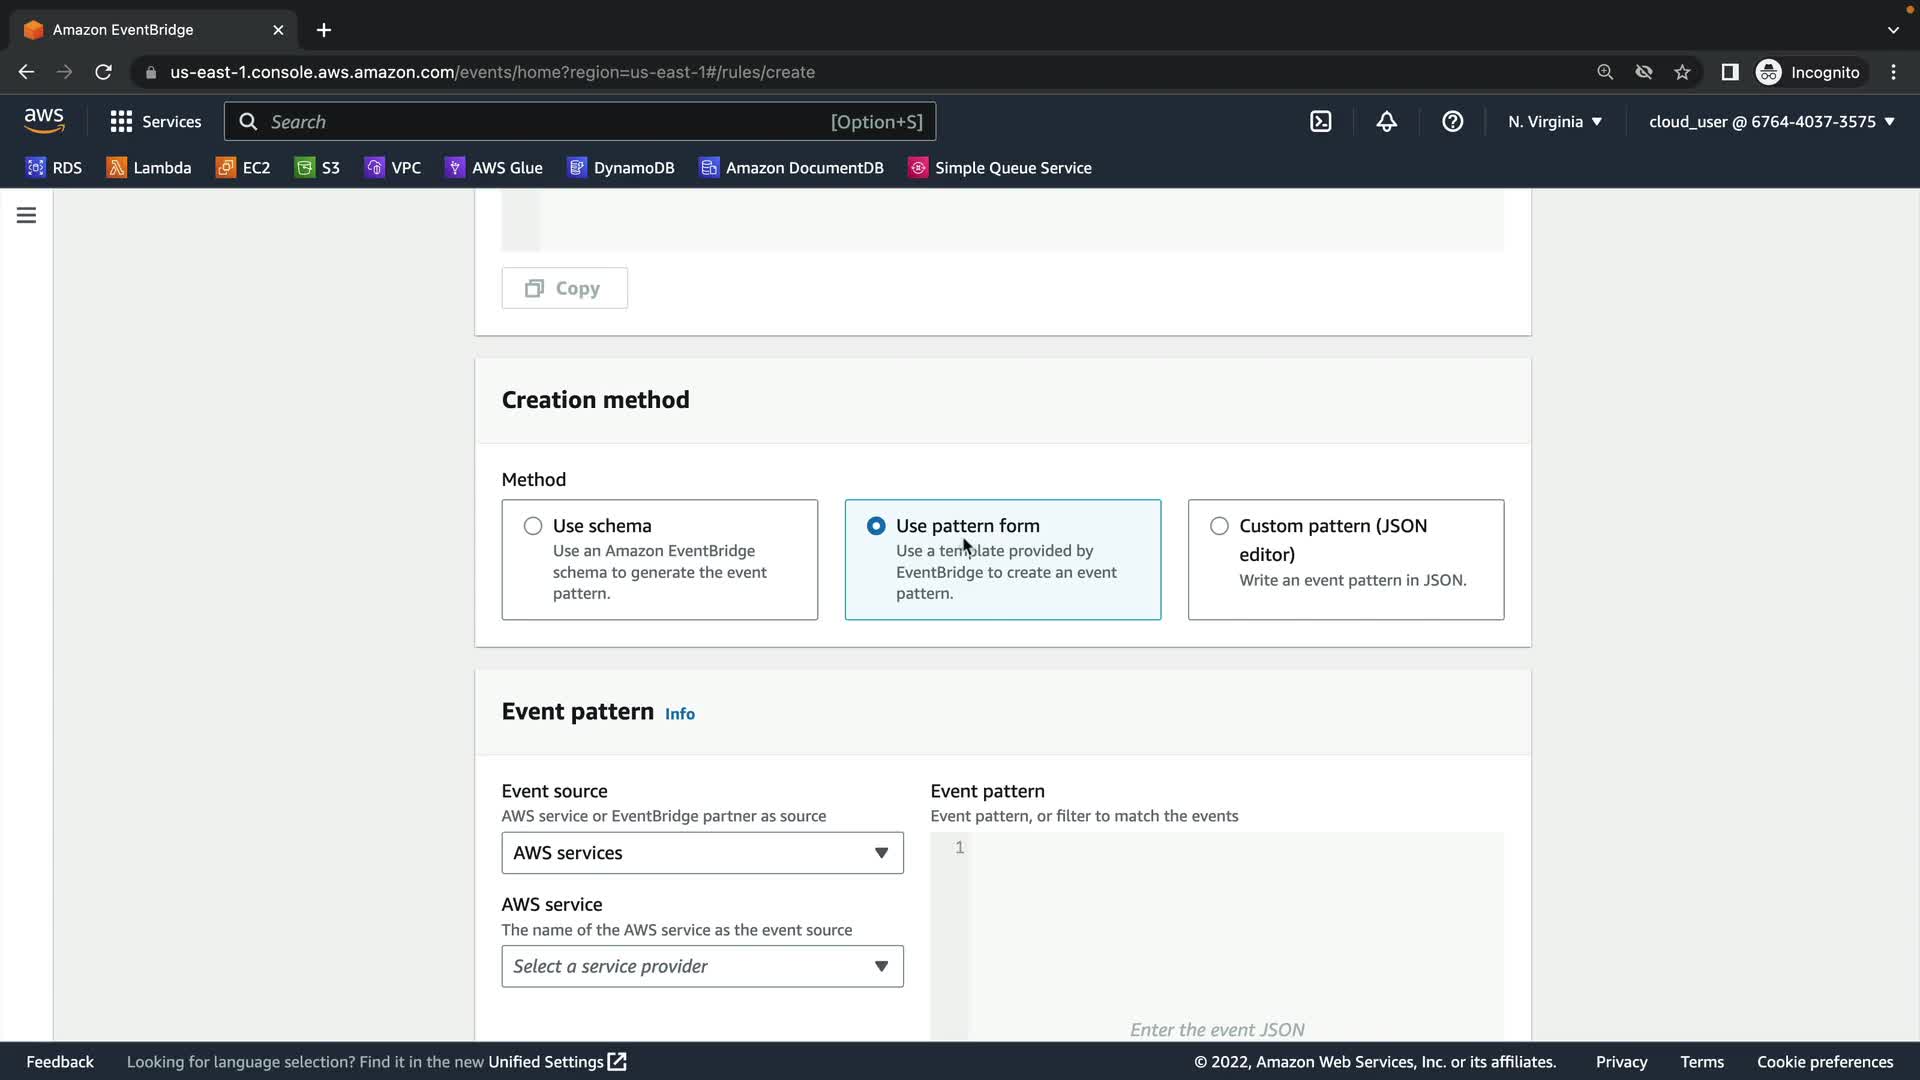The height and width of the screenshot is (1080, 1920).
Task: Expand the Event source dropdown
Action: coord(702,853)
